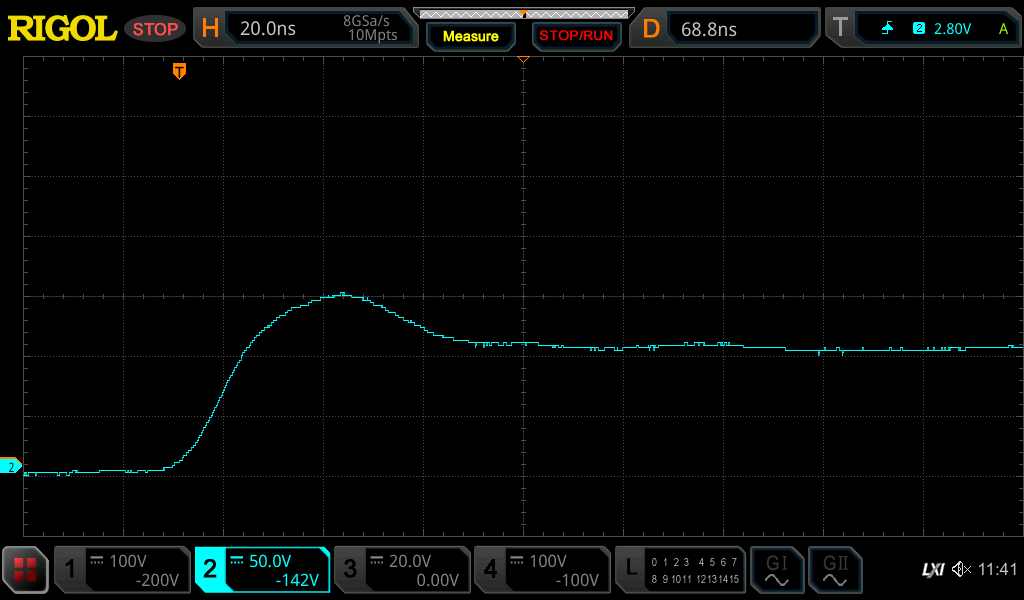Toggle channel 3 on
Screen dimensions: 1024x600
[x=350, y=569]
